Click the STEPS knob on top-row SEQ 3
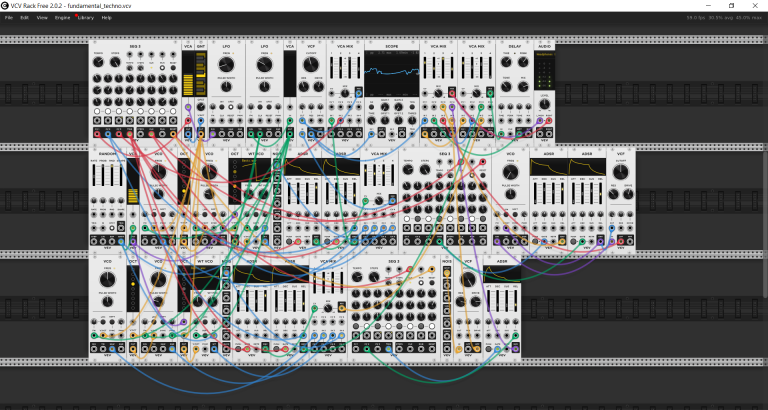768x410 pixels. [x=115, y=62]
